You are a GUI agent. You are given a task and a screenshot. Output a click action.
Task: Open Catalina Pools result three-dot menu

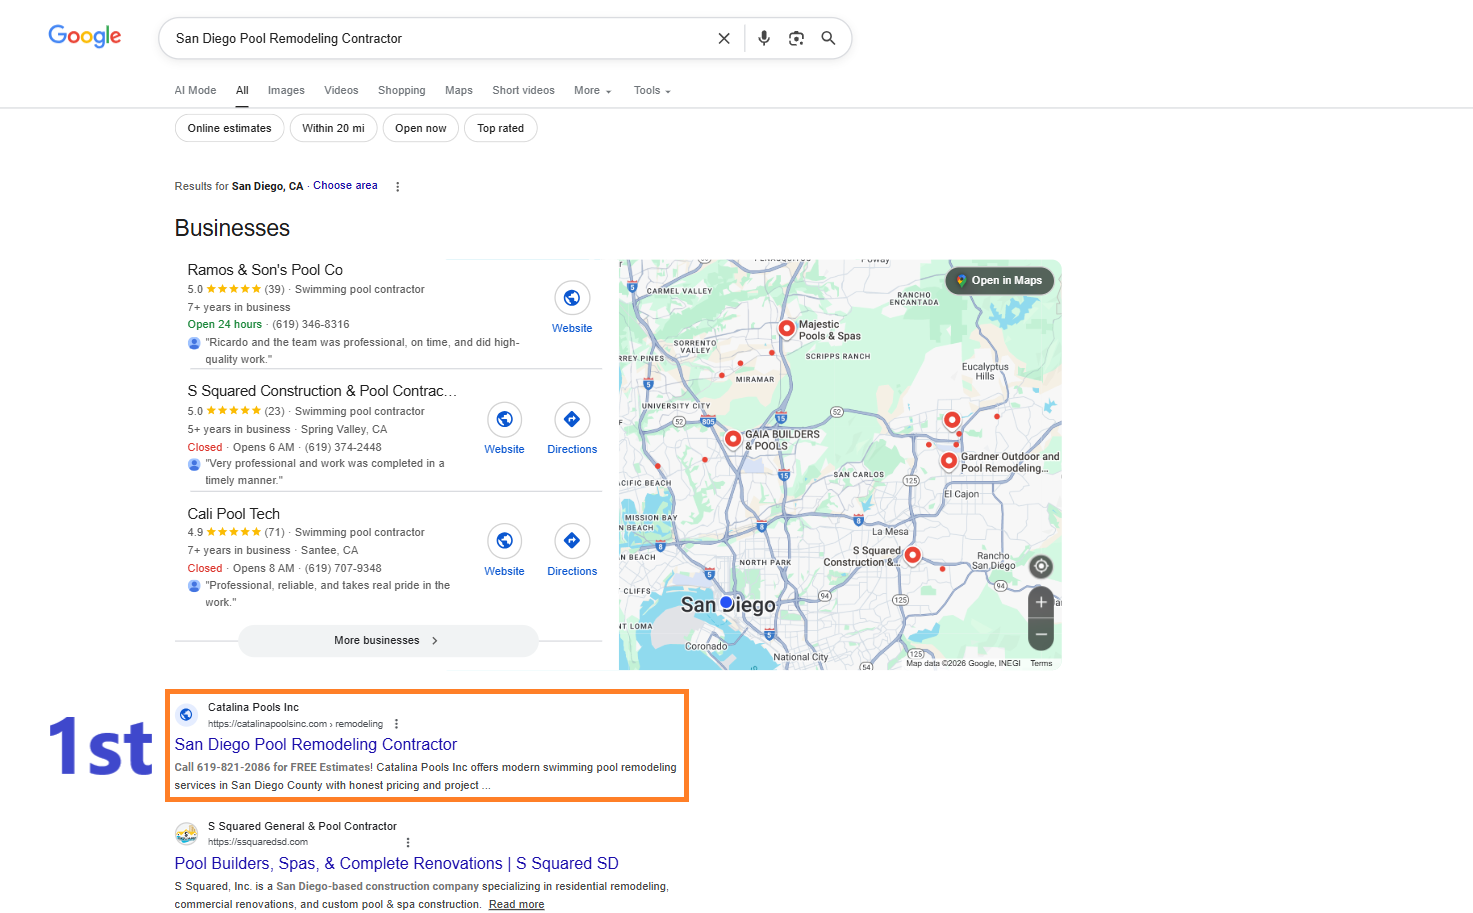click(x=397, y=724)
